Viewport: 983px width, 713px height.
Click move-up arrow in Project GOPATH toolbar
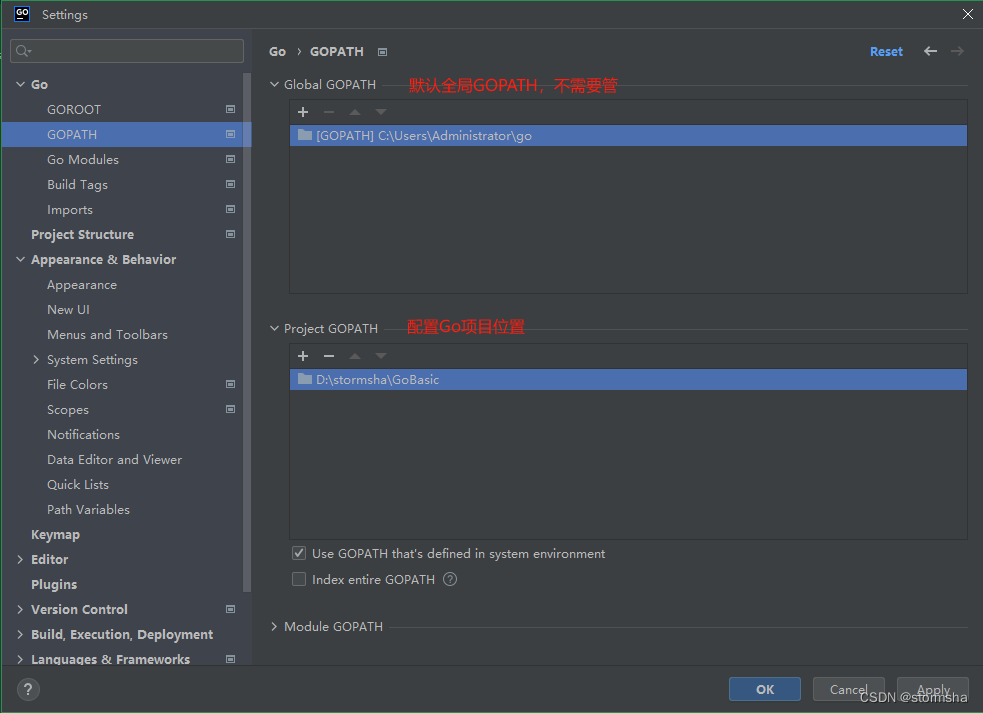click(355, 356)
